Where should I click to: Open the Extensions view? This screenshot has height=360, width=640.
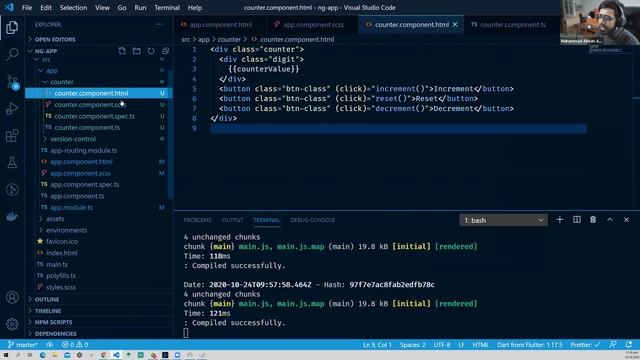coord(12,136)
